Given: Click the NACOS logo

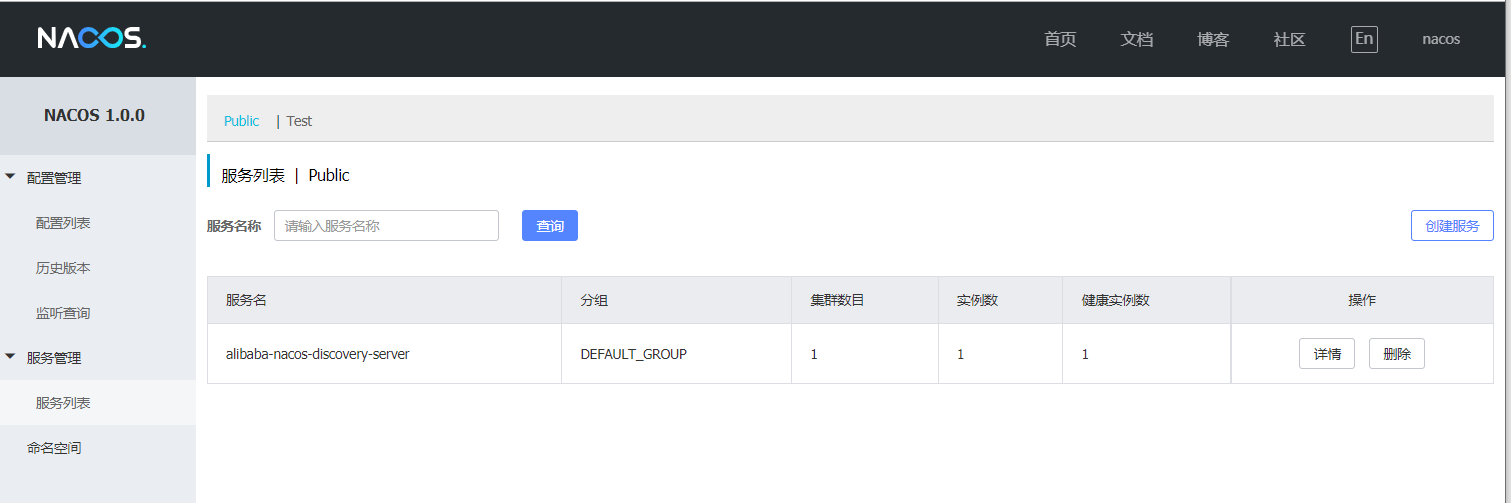Looking at the screenshot, I should click(92, 38).
